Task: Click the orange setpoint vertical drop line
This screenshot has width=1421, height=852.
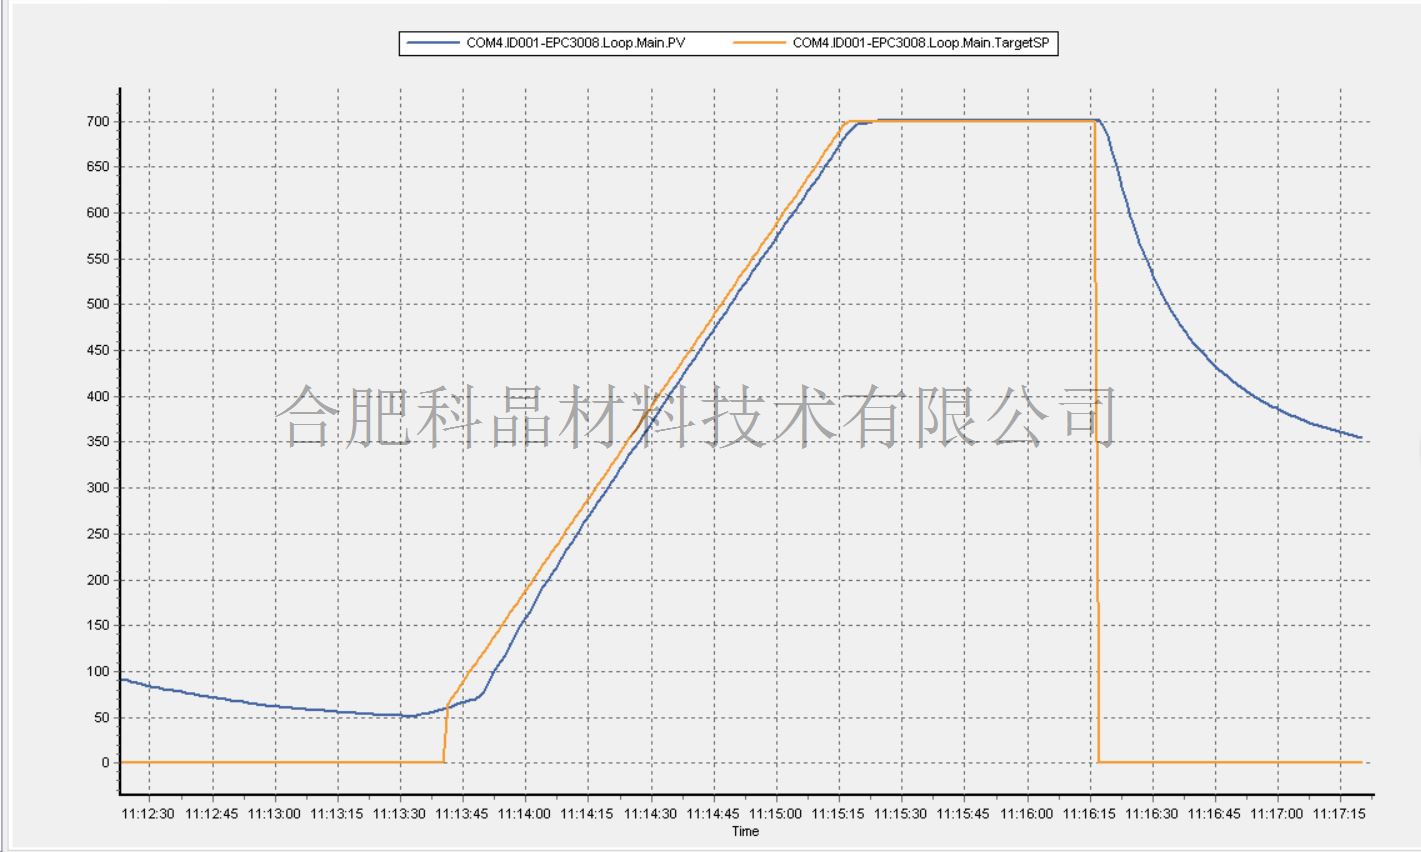Action: pos(1097,450)
